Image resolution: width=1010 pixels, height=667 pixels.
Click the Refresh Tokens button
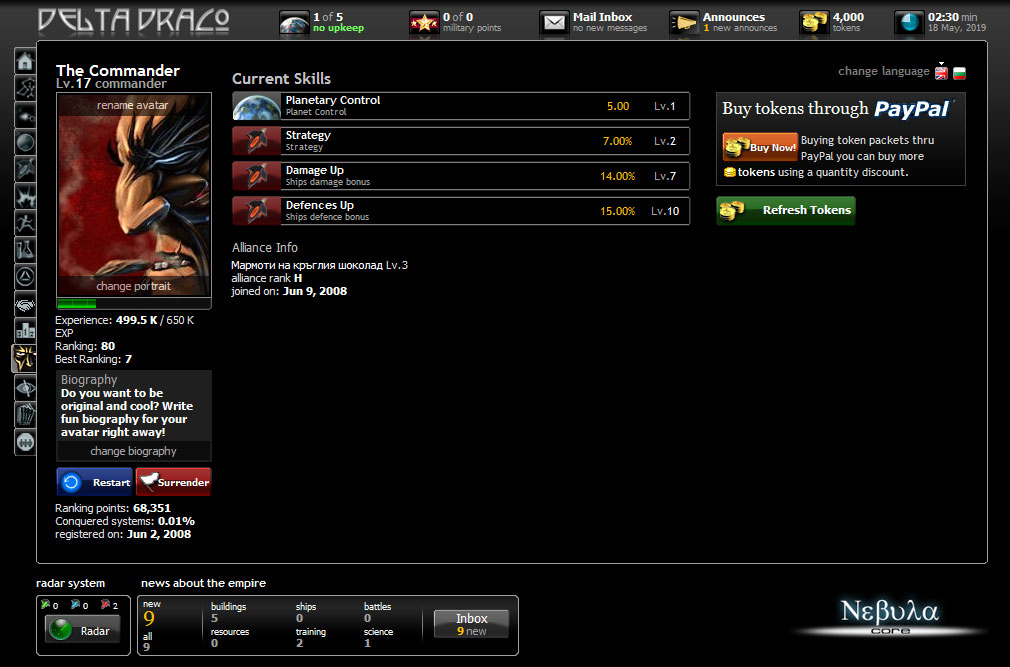tap(786, 211)
